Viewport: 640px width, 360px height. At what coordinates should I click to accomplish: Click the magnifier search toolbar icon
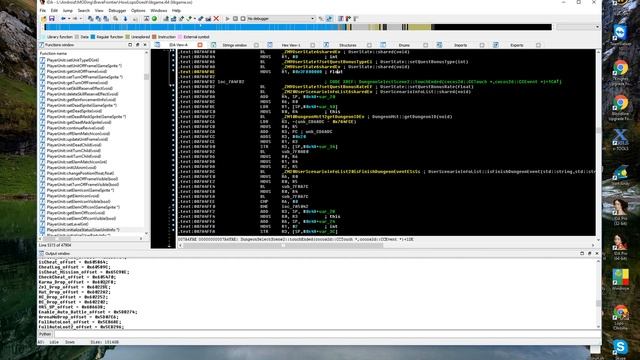coord(116,19)
